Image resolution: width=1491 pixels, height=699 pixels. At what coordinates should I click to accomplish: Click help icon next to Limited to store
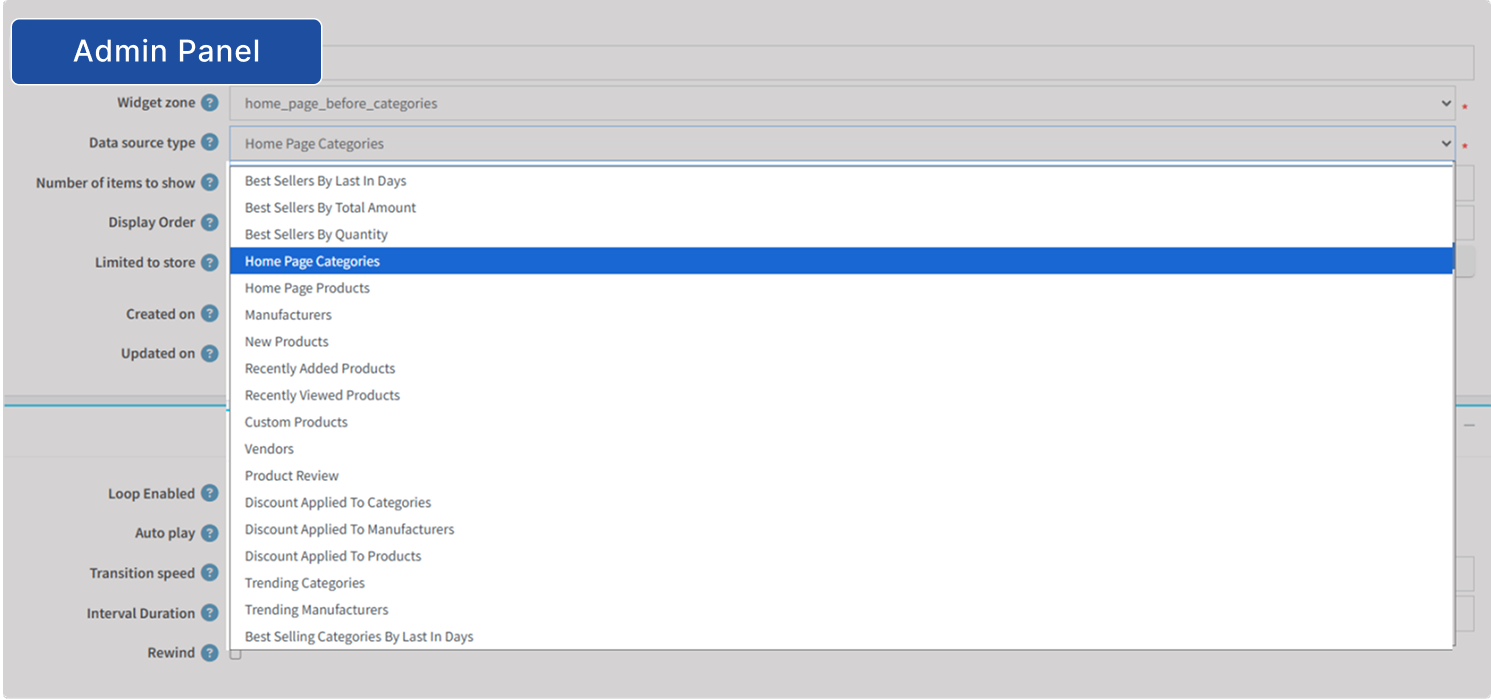209,263
